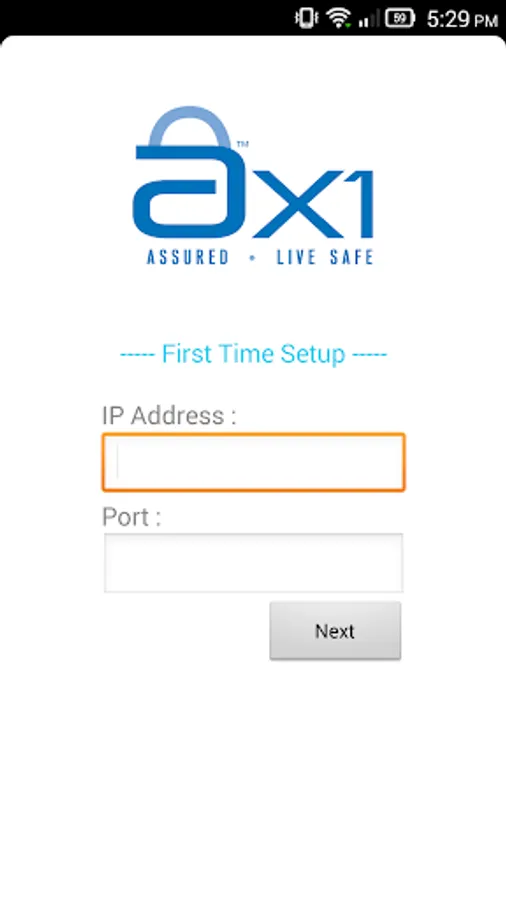Screen dimensions: 506x900
Task: Select the Port input field
Action: click(254, 562)
